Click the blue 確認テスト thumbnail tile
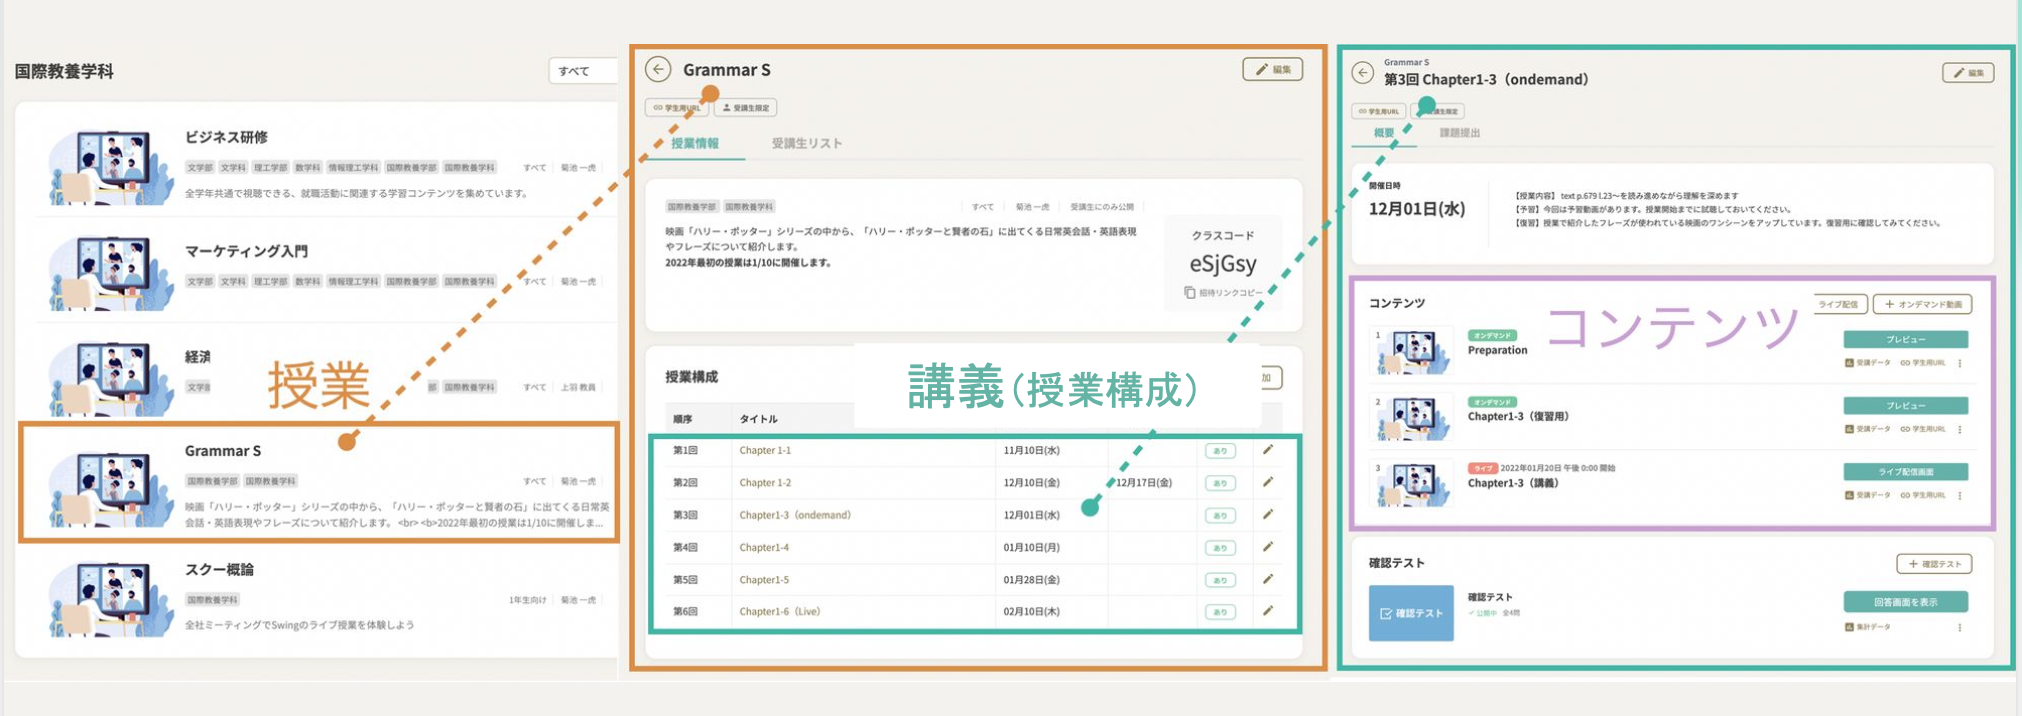Viewport: 2022px width, 716px height. [x=1410, y=613]
